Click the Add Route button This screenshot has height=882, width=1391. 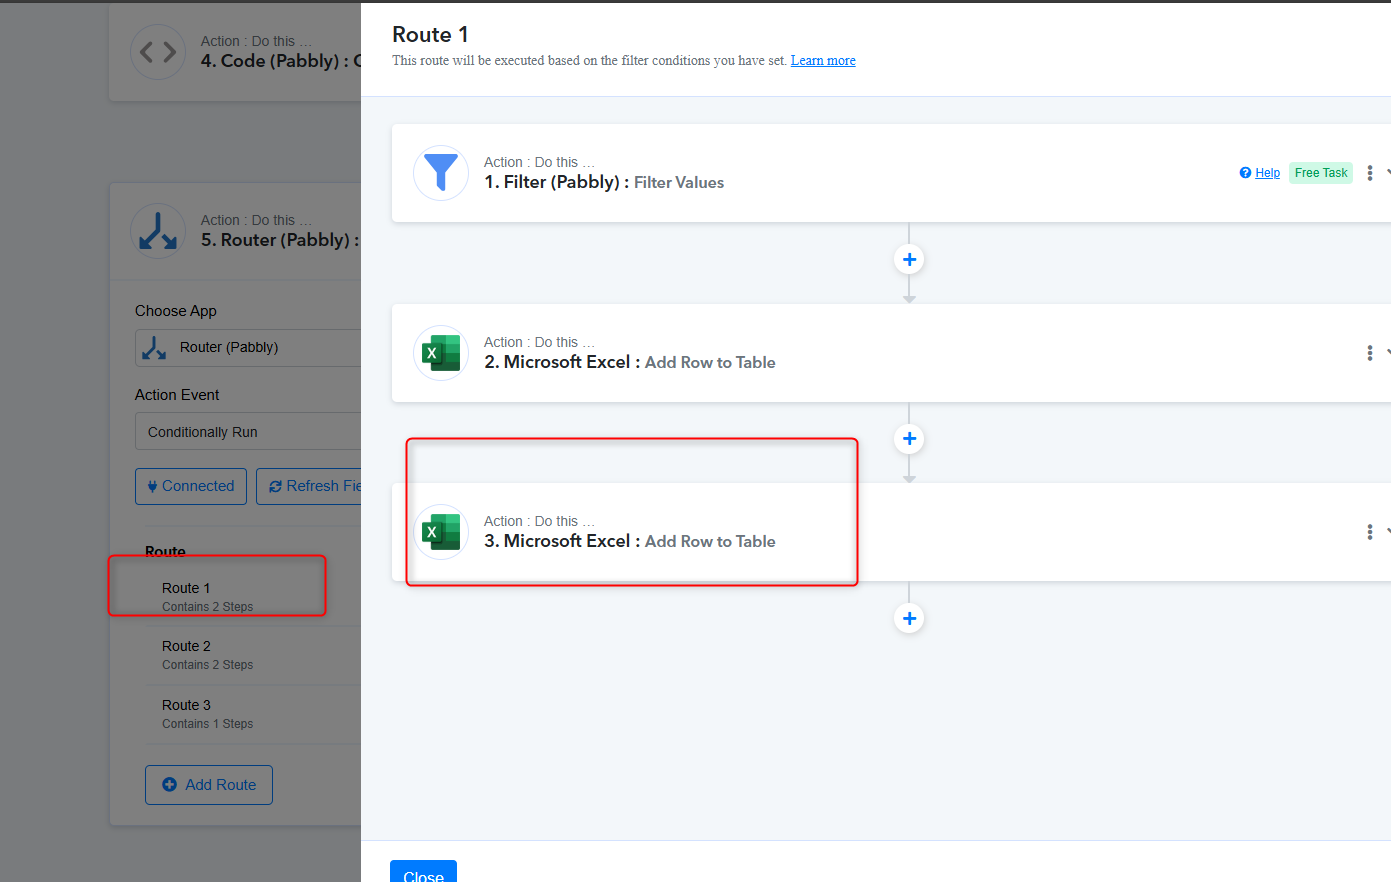coord(209,785)
